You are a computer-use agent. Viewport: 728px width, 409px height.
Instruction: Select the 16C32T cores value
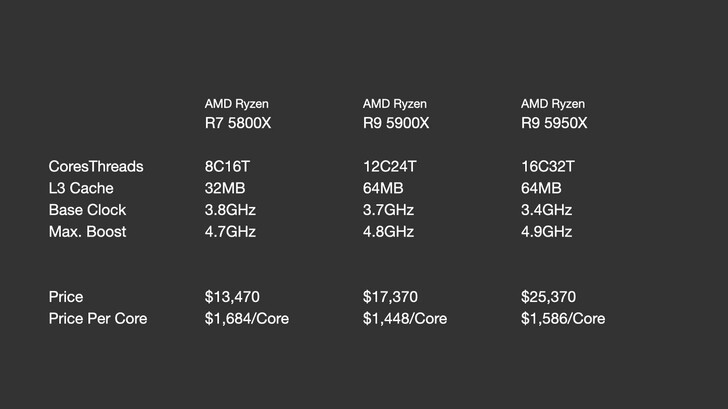[548, 166]
